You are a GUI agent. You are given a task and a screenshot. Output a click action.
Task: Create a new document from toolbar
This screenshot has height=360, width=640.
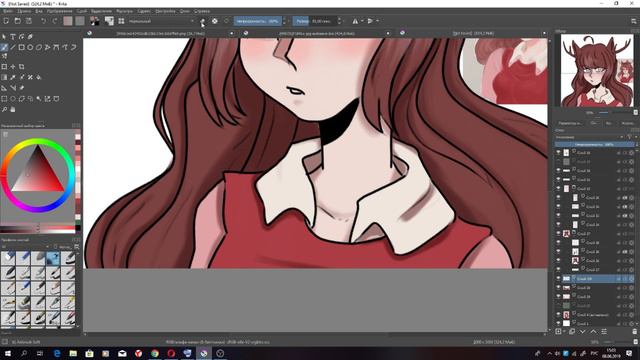pos(6,21)
